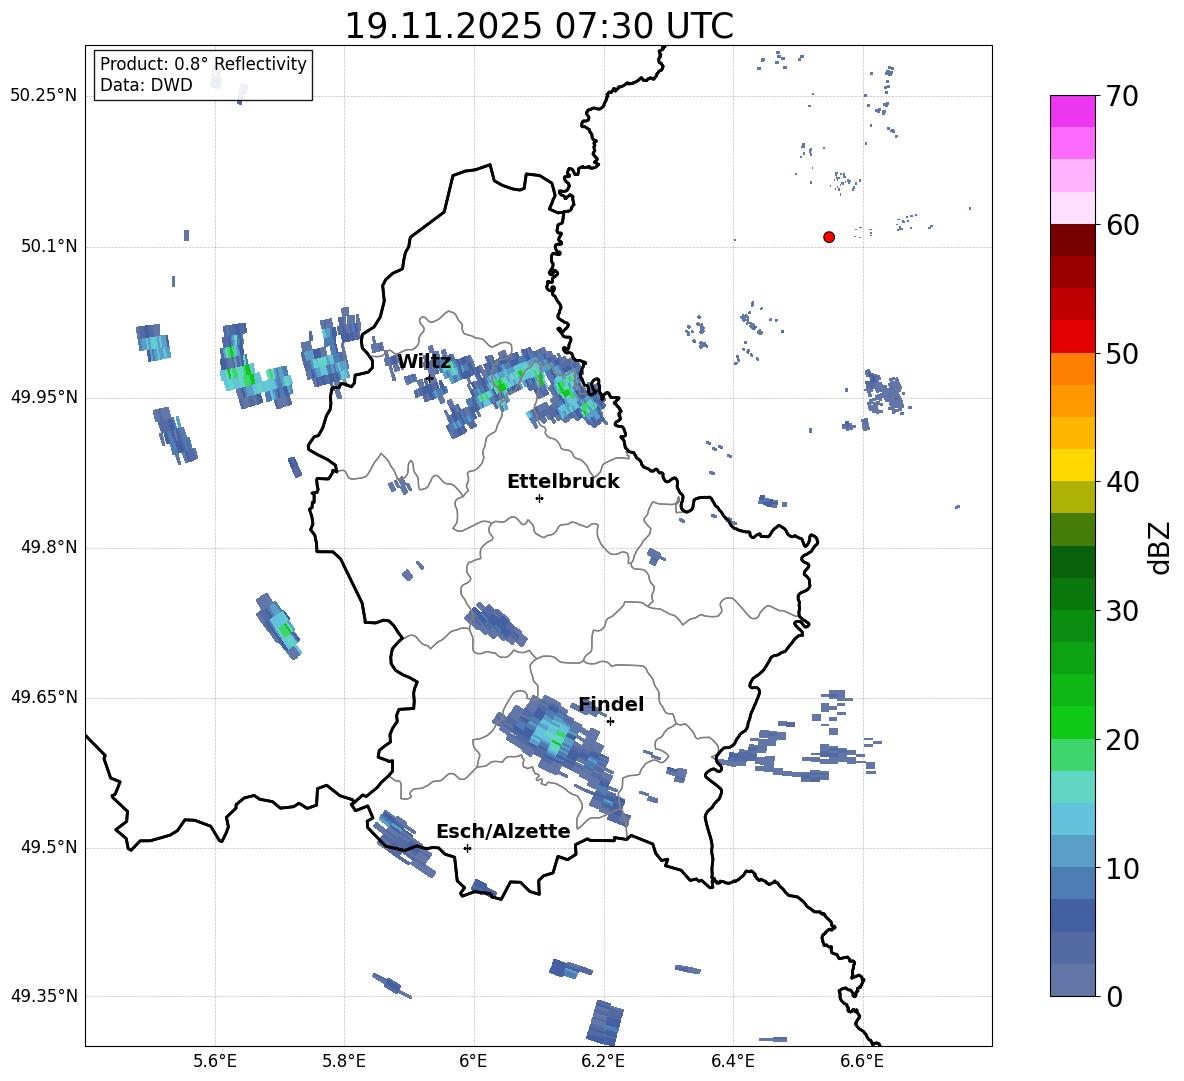Click the colorbar tick label 40

tap(1122, 482)
